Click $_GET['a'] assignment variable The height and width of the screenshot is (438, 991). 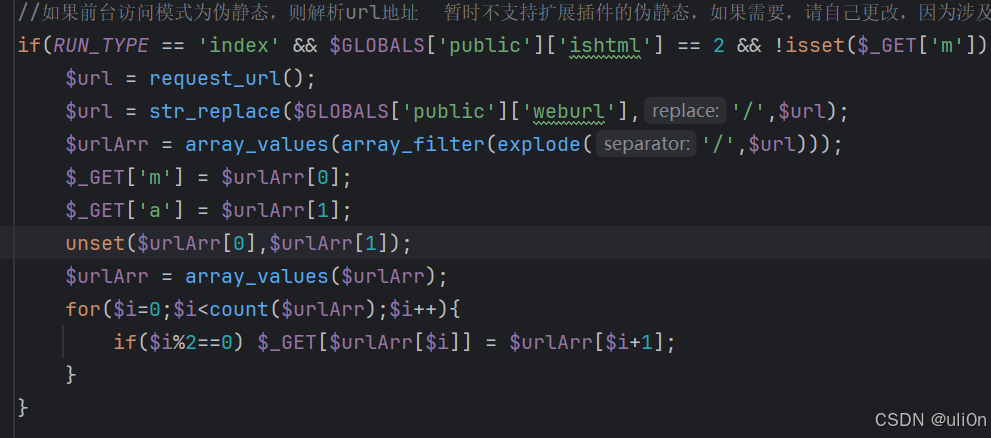124,210
